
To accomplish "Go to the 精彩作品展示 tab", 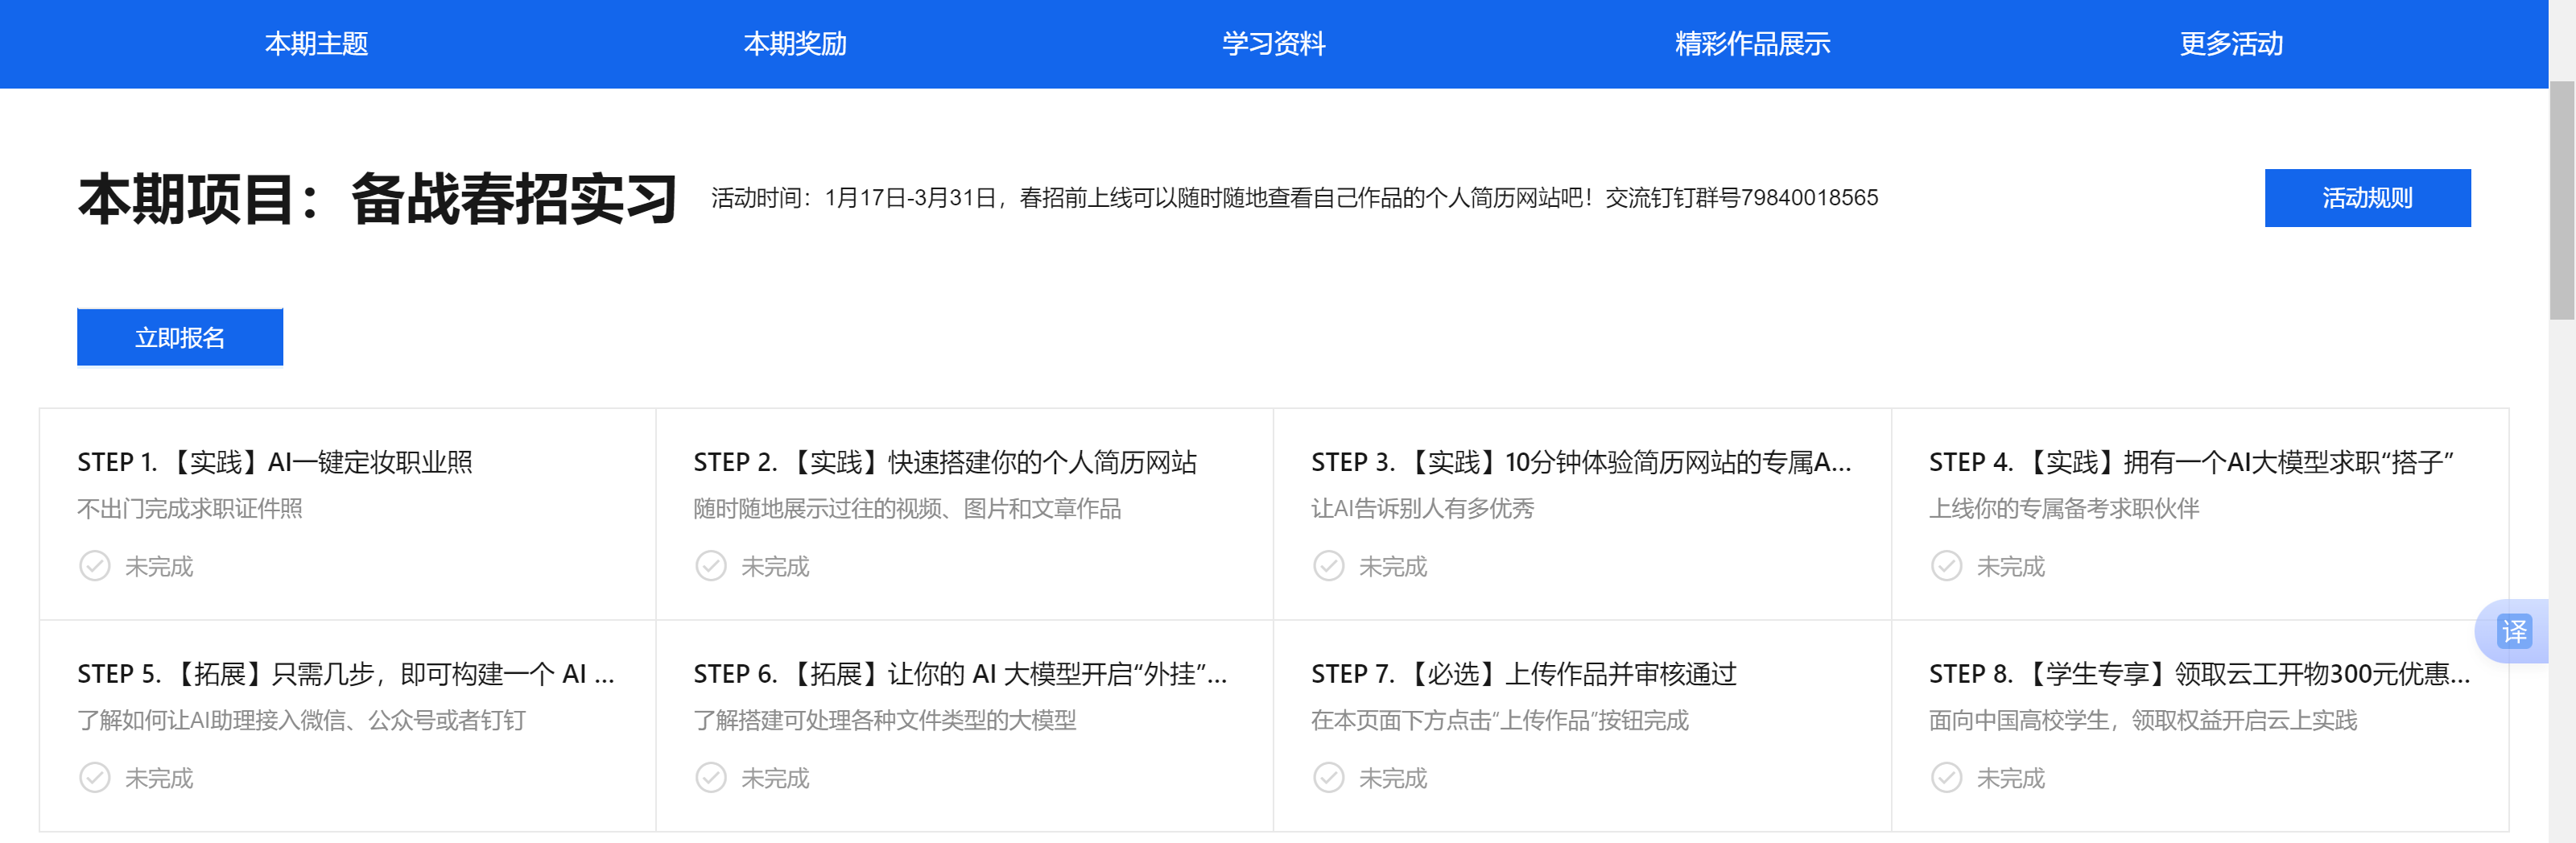I will click(x=1752, y=44).
